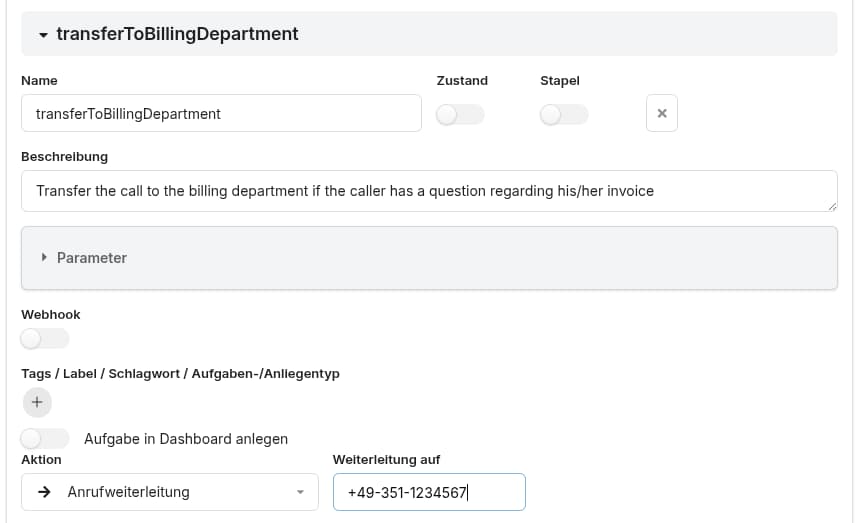Click the Parameter panel label
The image size is (859, 523).
pos(92,258)
